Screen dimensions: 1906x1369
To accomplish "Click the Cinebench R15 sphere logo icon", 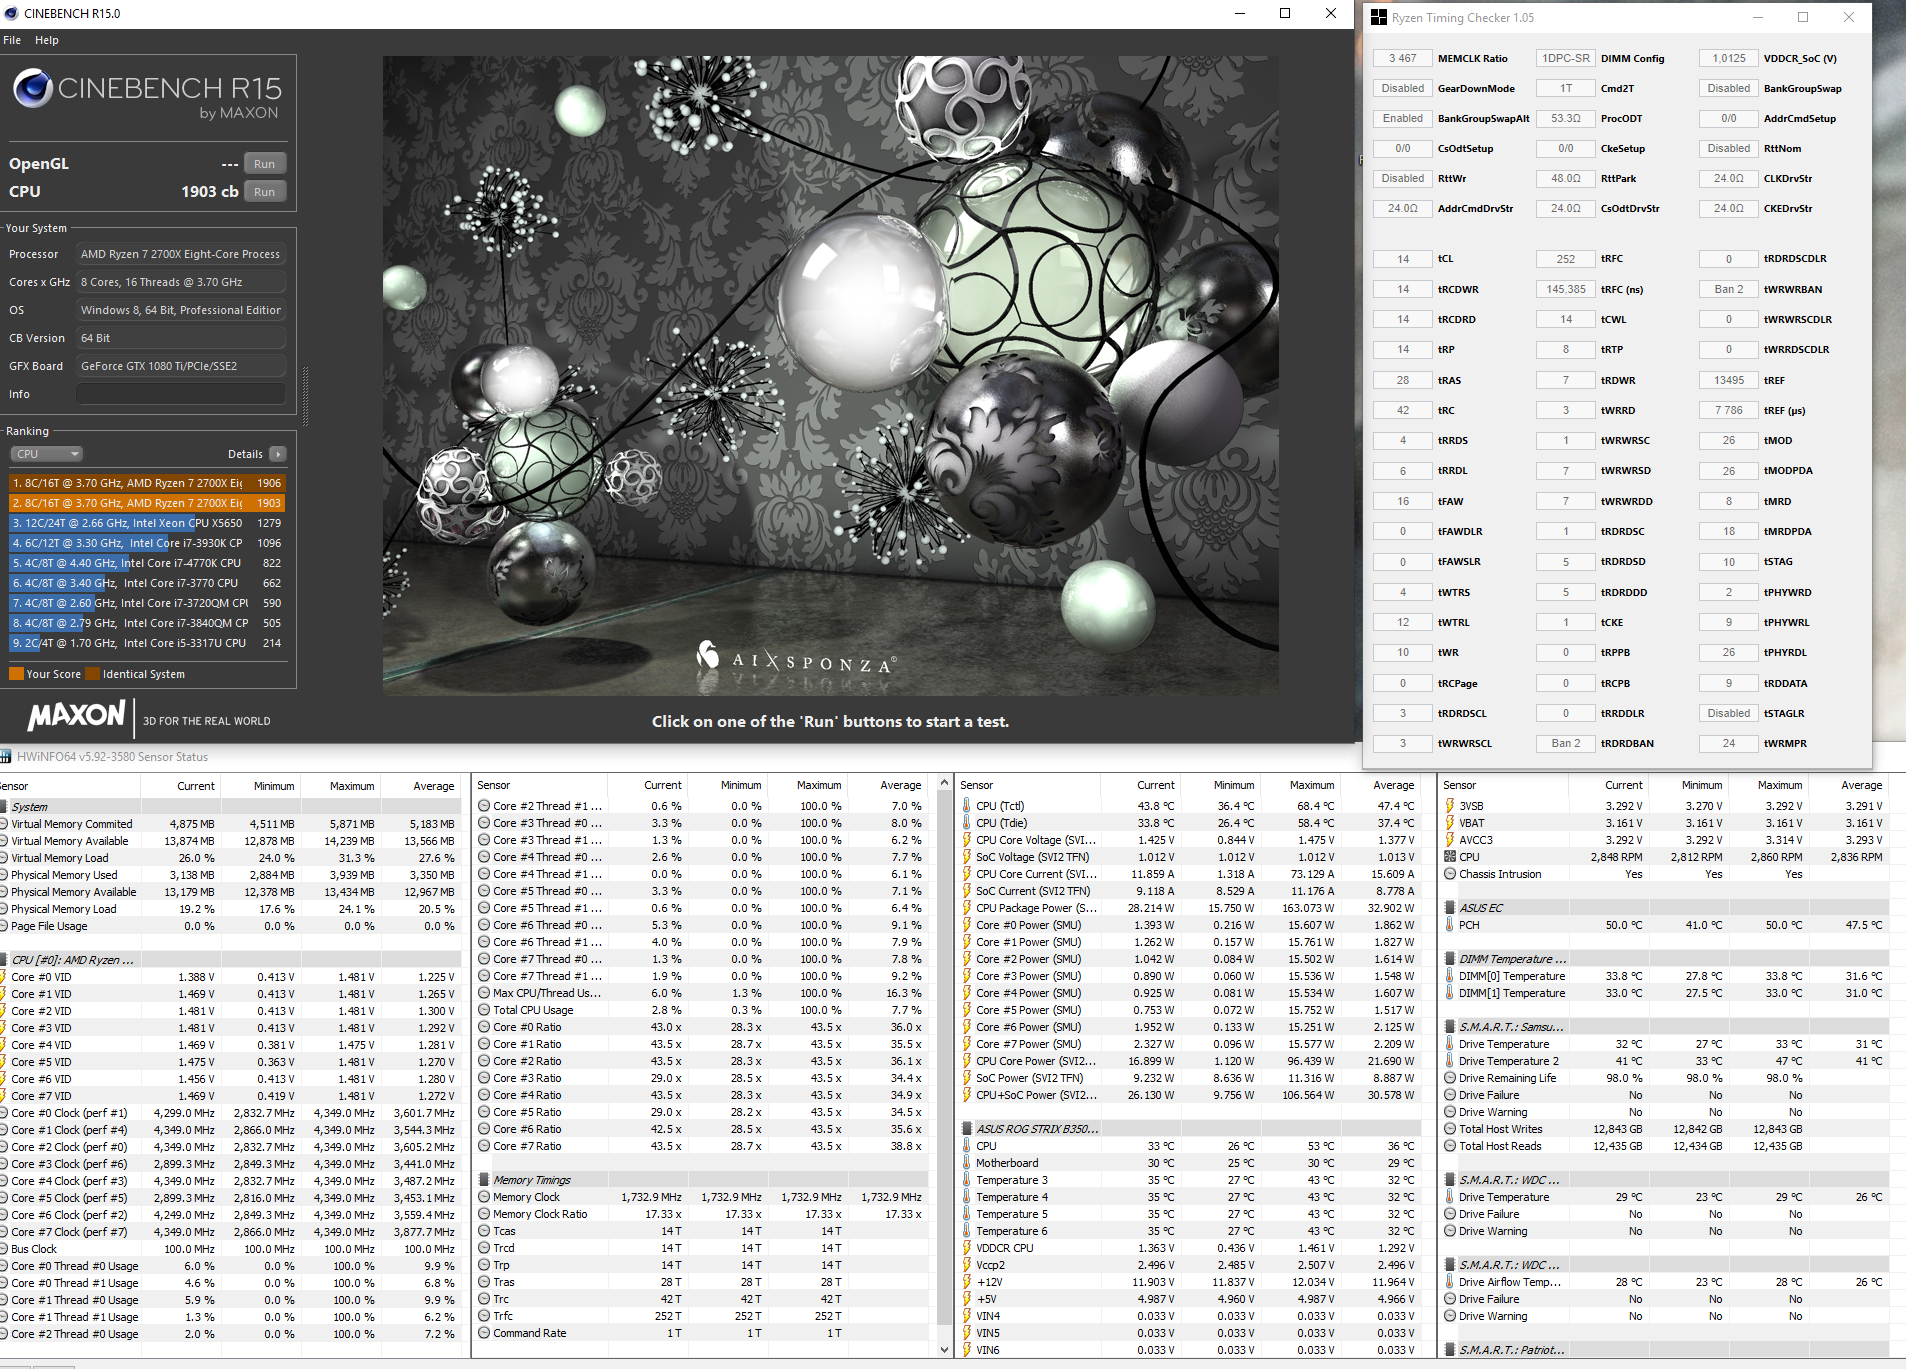I will coord(32,88).
